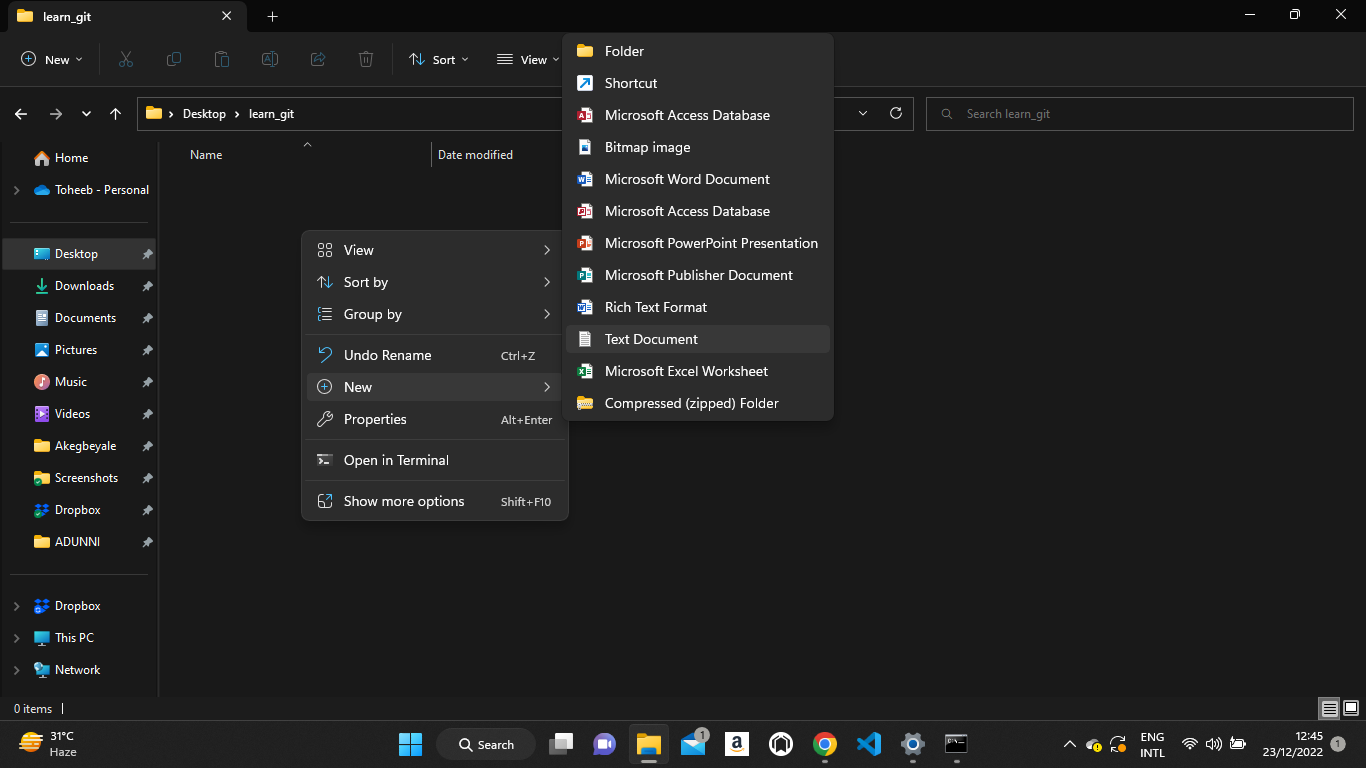Expand the address bar history dropdown
Image resolution: width=1366 pixels, height=768 pixels.
tap(863, 113)
